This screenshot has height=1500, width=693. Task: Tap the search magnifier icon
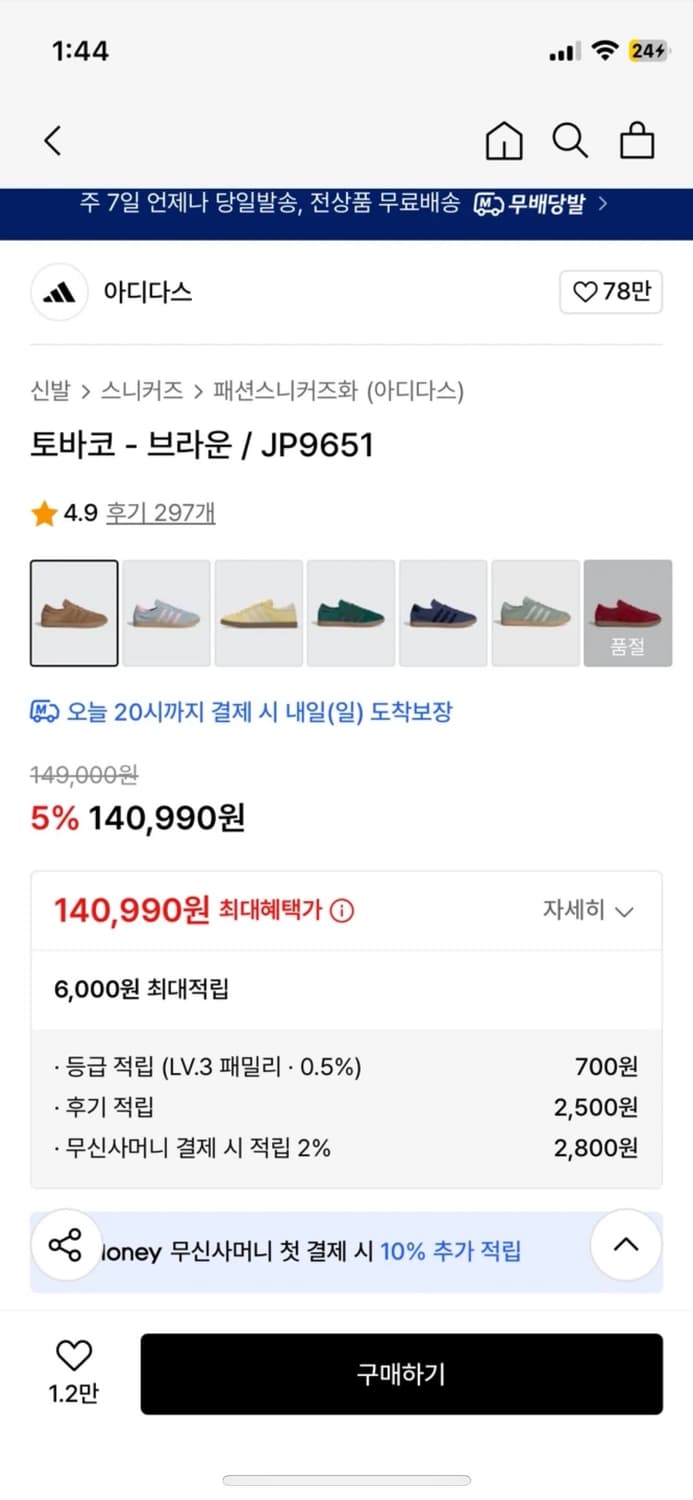pos(570,141)
